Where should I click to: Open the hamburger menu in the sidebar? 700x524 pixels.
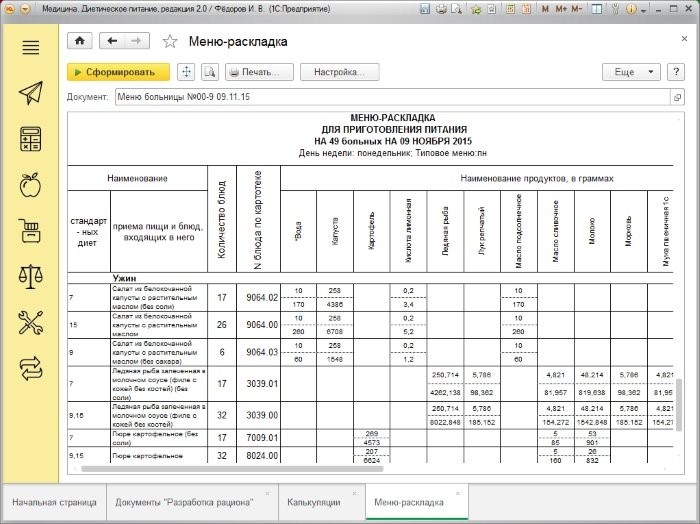[30, 47]
